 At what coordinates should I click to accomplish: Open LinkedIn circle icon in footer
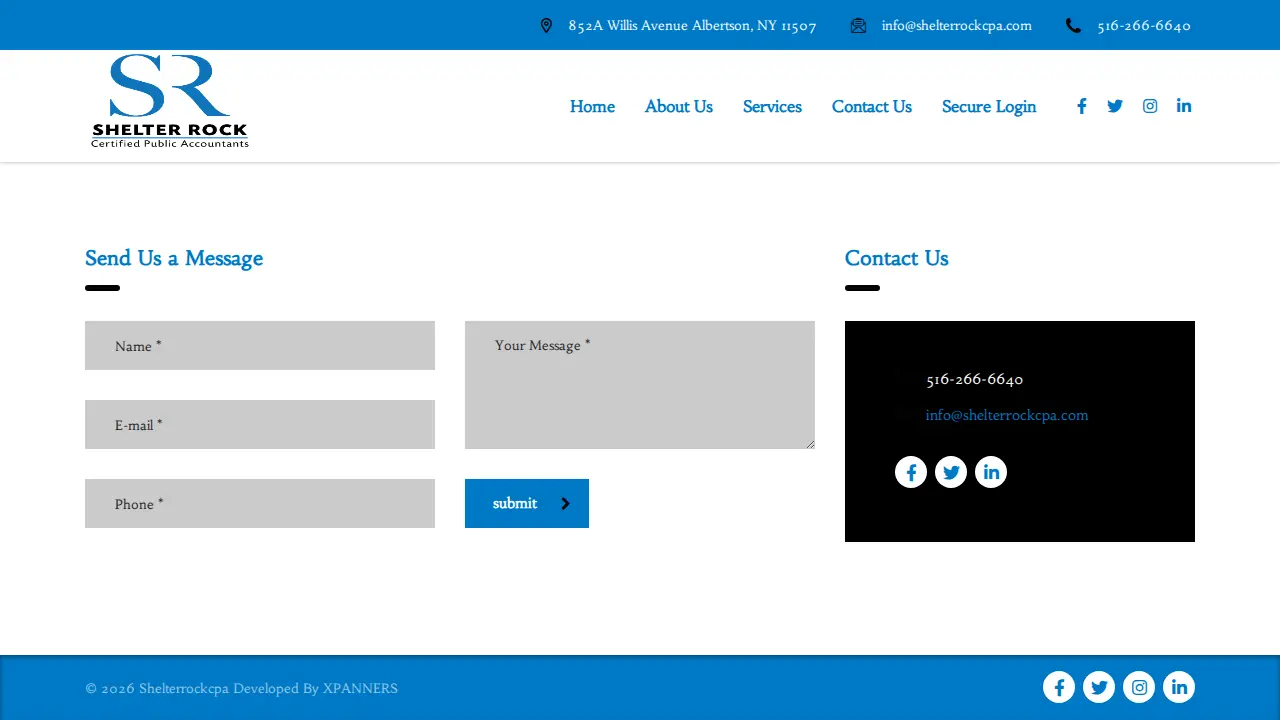[x=1179, y=687]
